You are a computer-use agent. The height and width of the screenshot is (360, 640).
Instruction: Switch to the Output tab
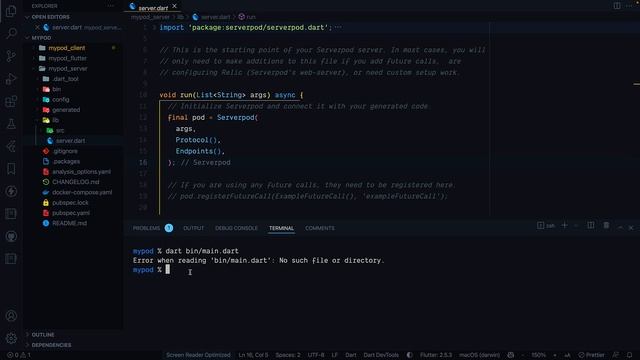[x=193, y=228]
